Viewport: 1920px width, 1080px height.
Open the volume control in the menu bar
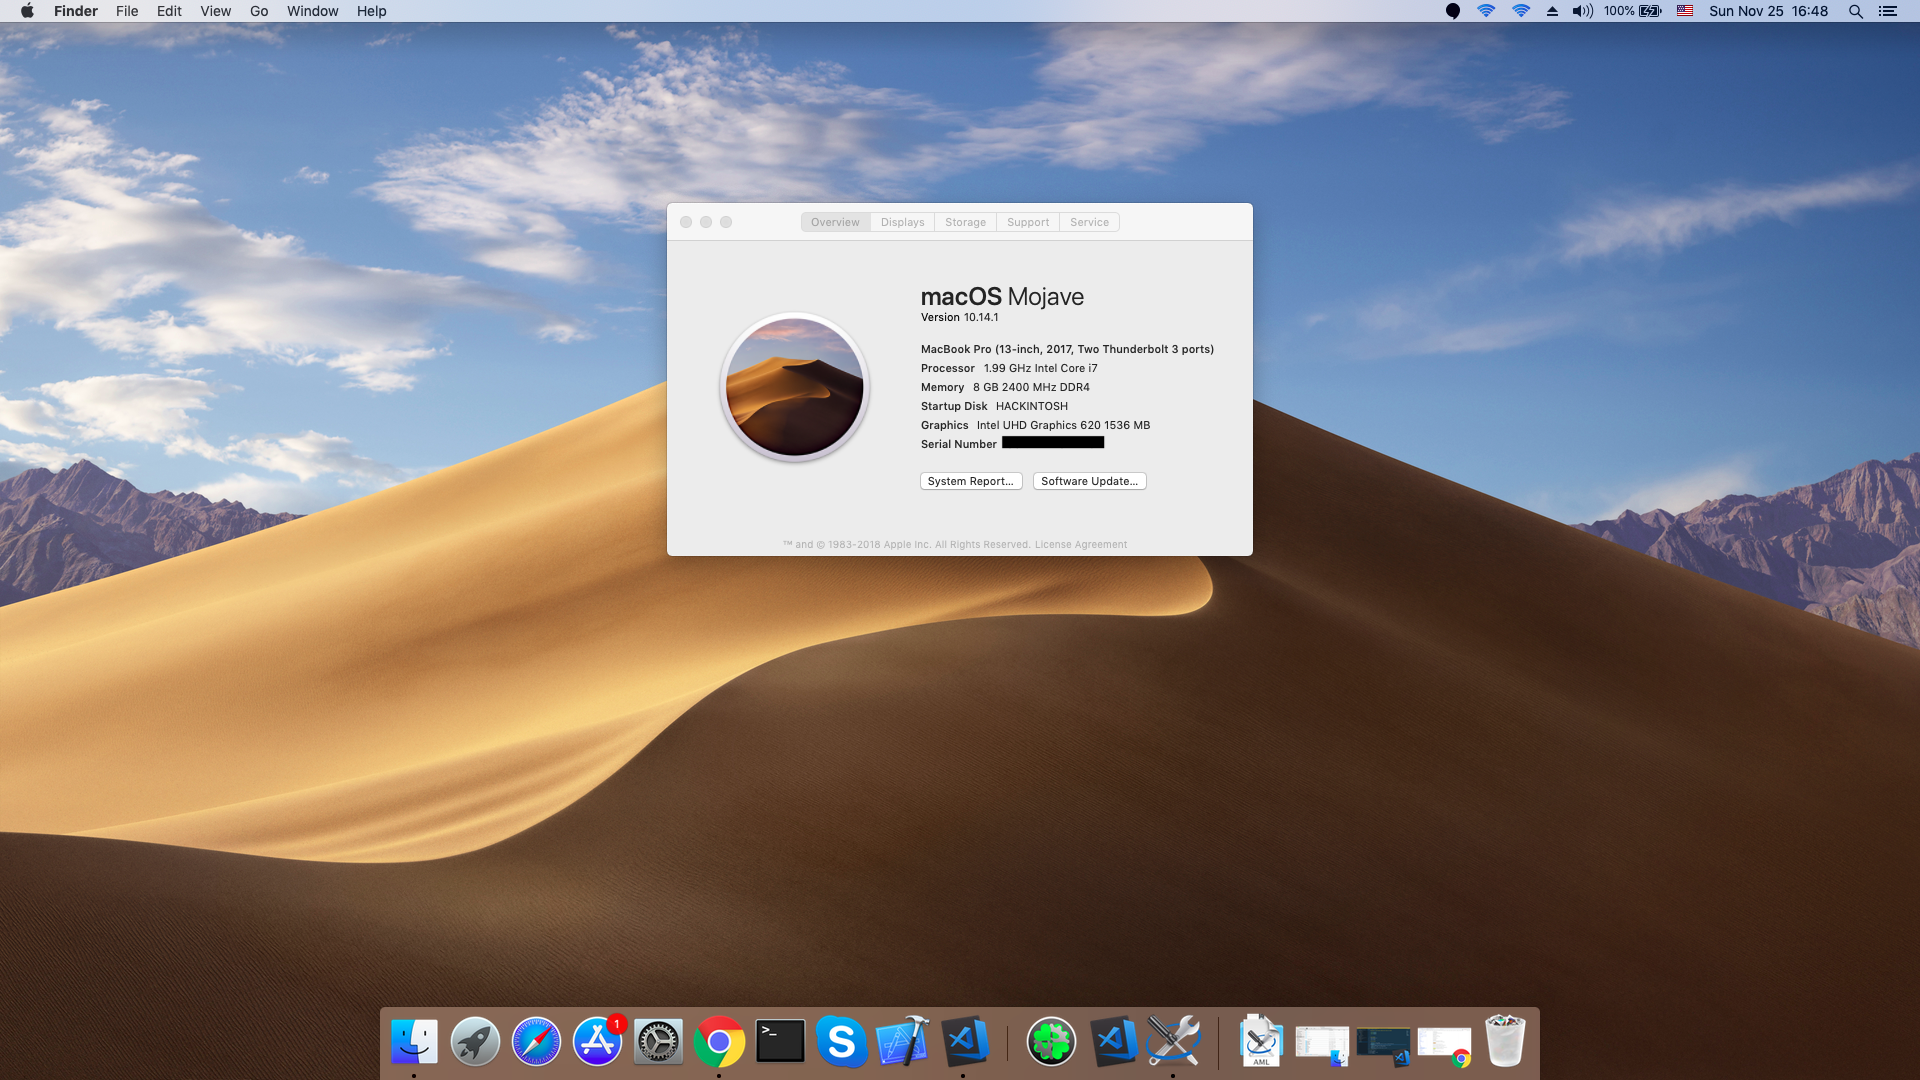click(1582, 11)
